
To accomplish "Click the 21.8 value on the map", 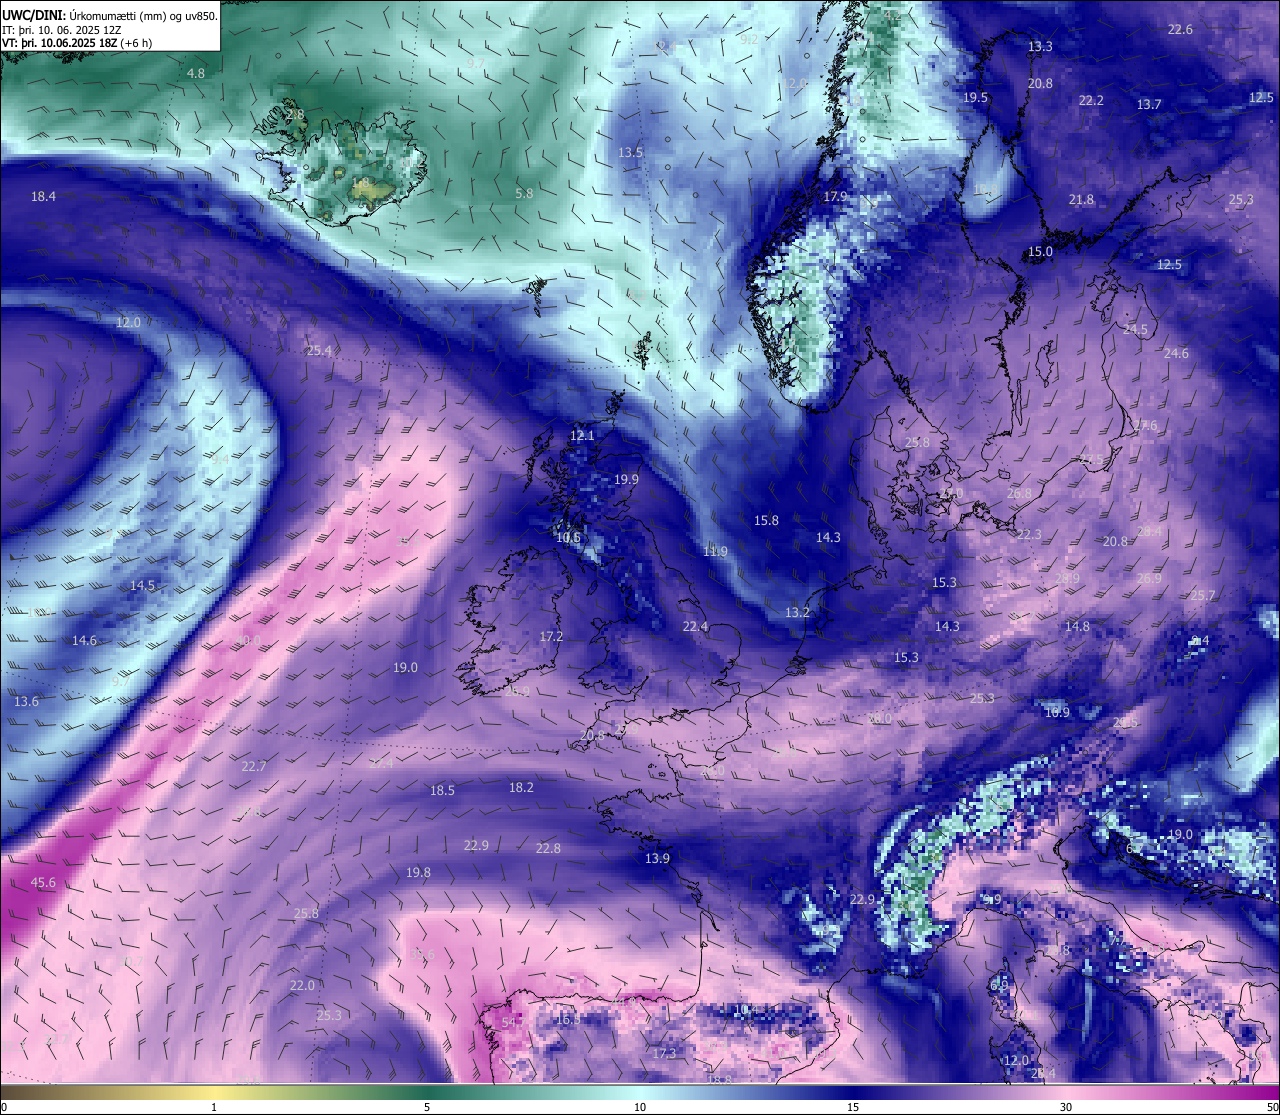I will [1081, 200].
